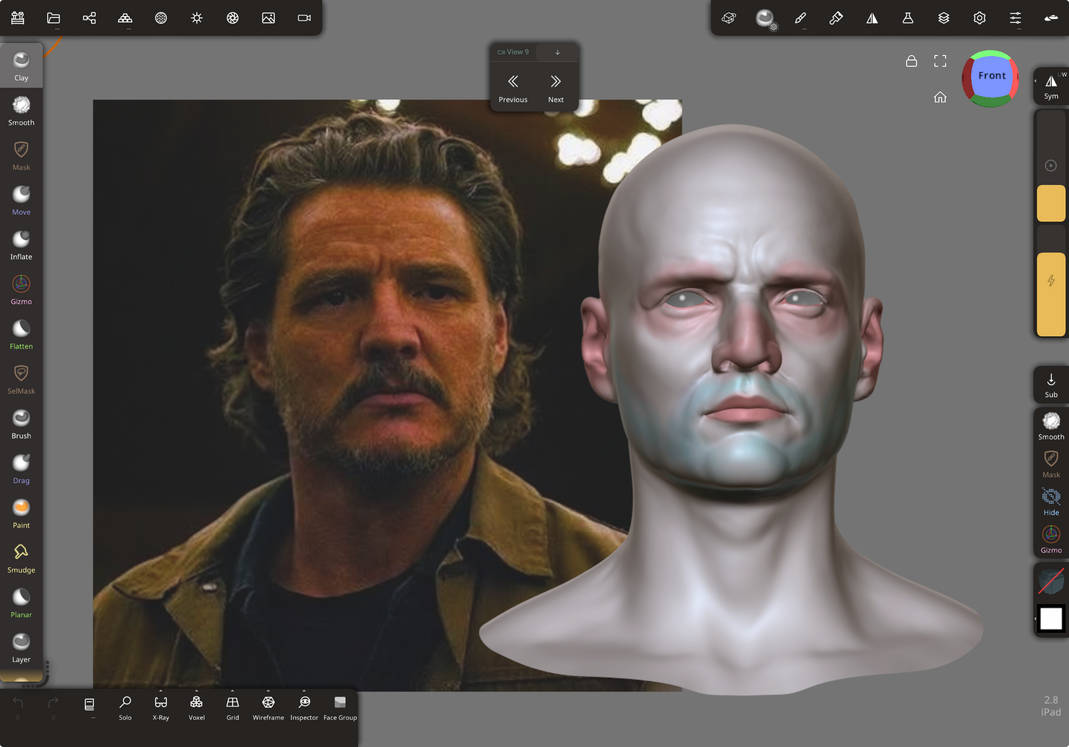Toggle the camera lock icon

(x=912, y=61)
